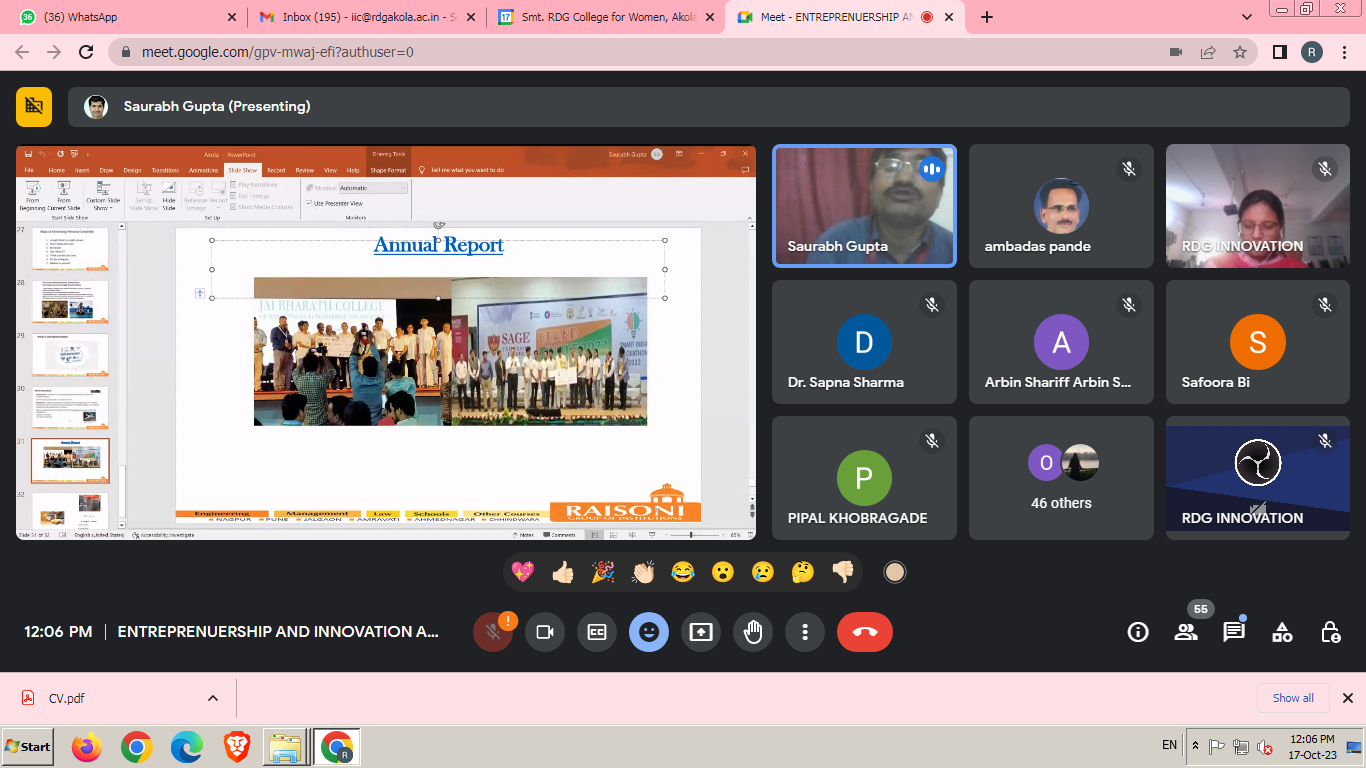Close the emoji reactions panel button
Image resolution: width=1366 pixels, height=768 pixels.
(649, 632)
